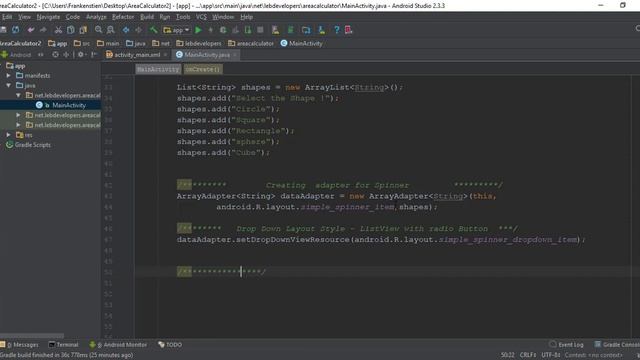Open the Refactor menu
Screen dimensions: 640x360
tap(123, 17)
